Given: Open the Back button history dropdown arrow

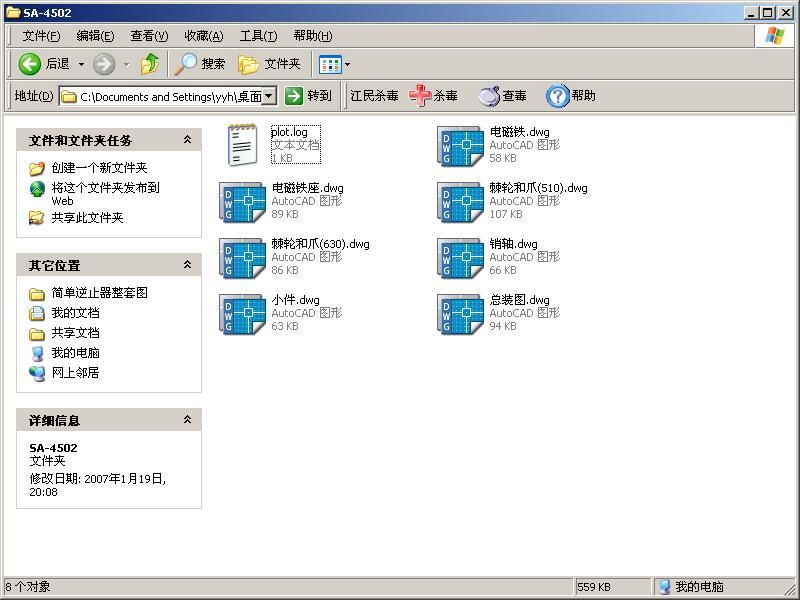Looking at the screenshot, I should (82, 64).
